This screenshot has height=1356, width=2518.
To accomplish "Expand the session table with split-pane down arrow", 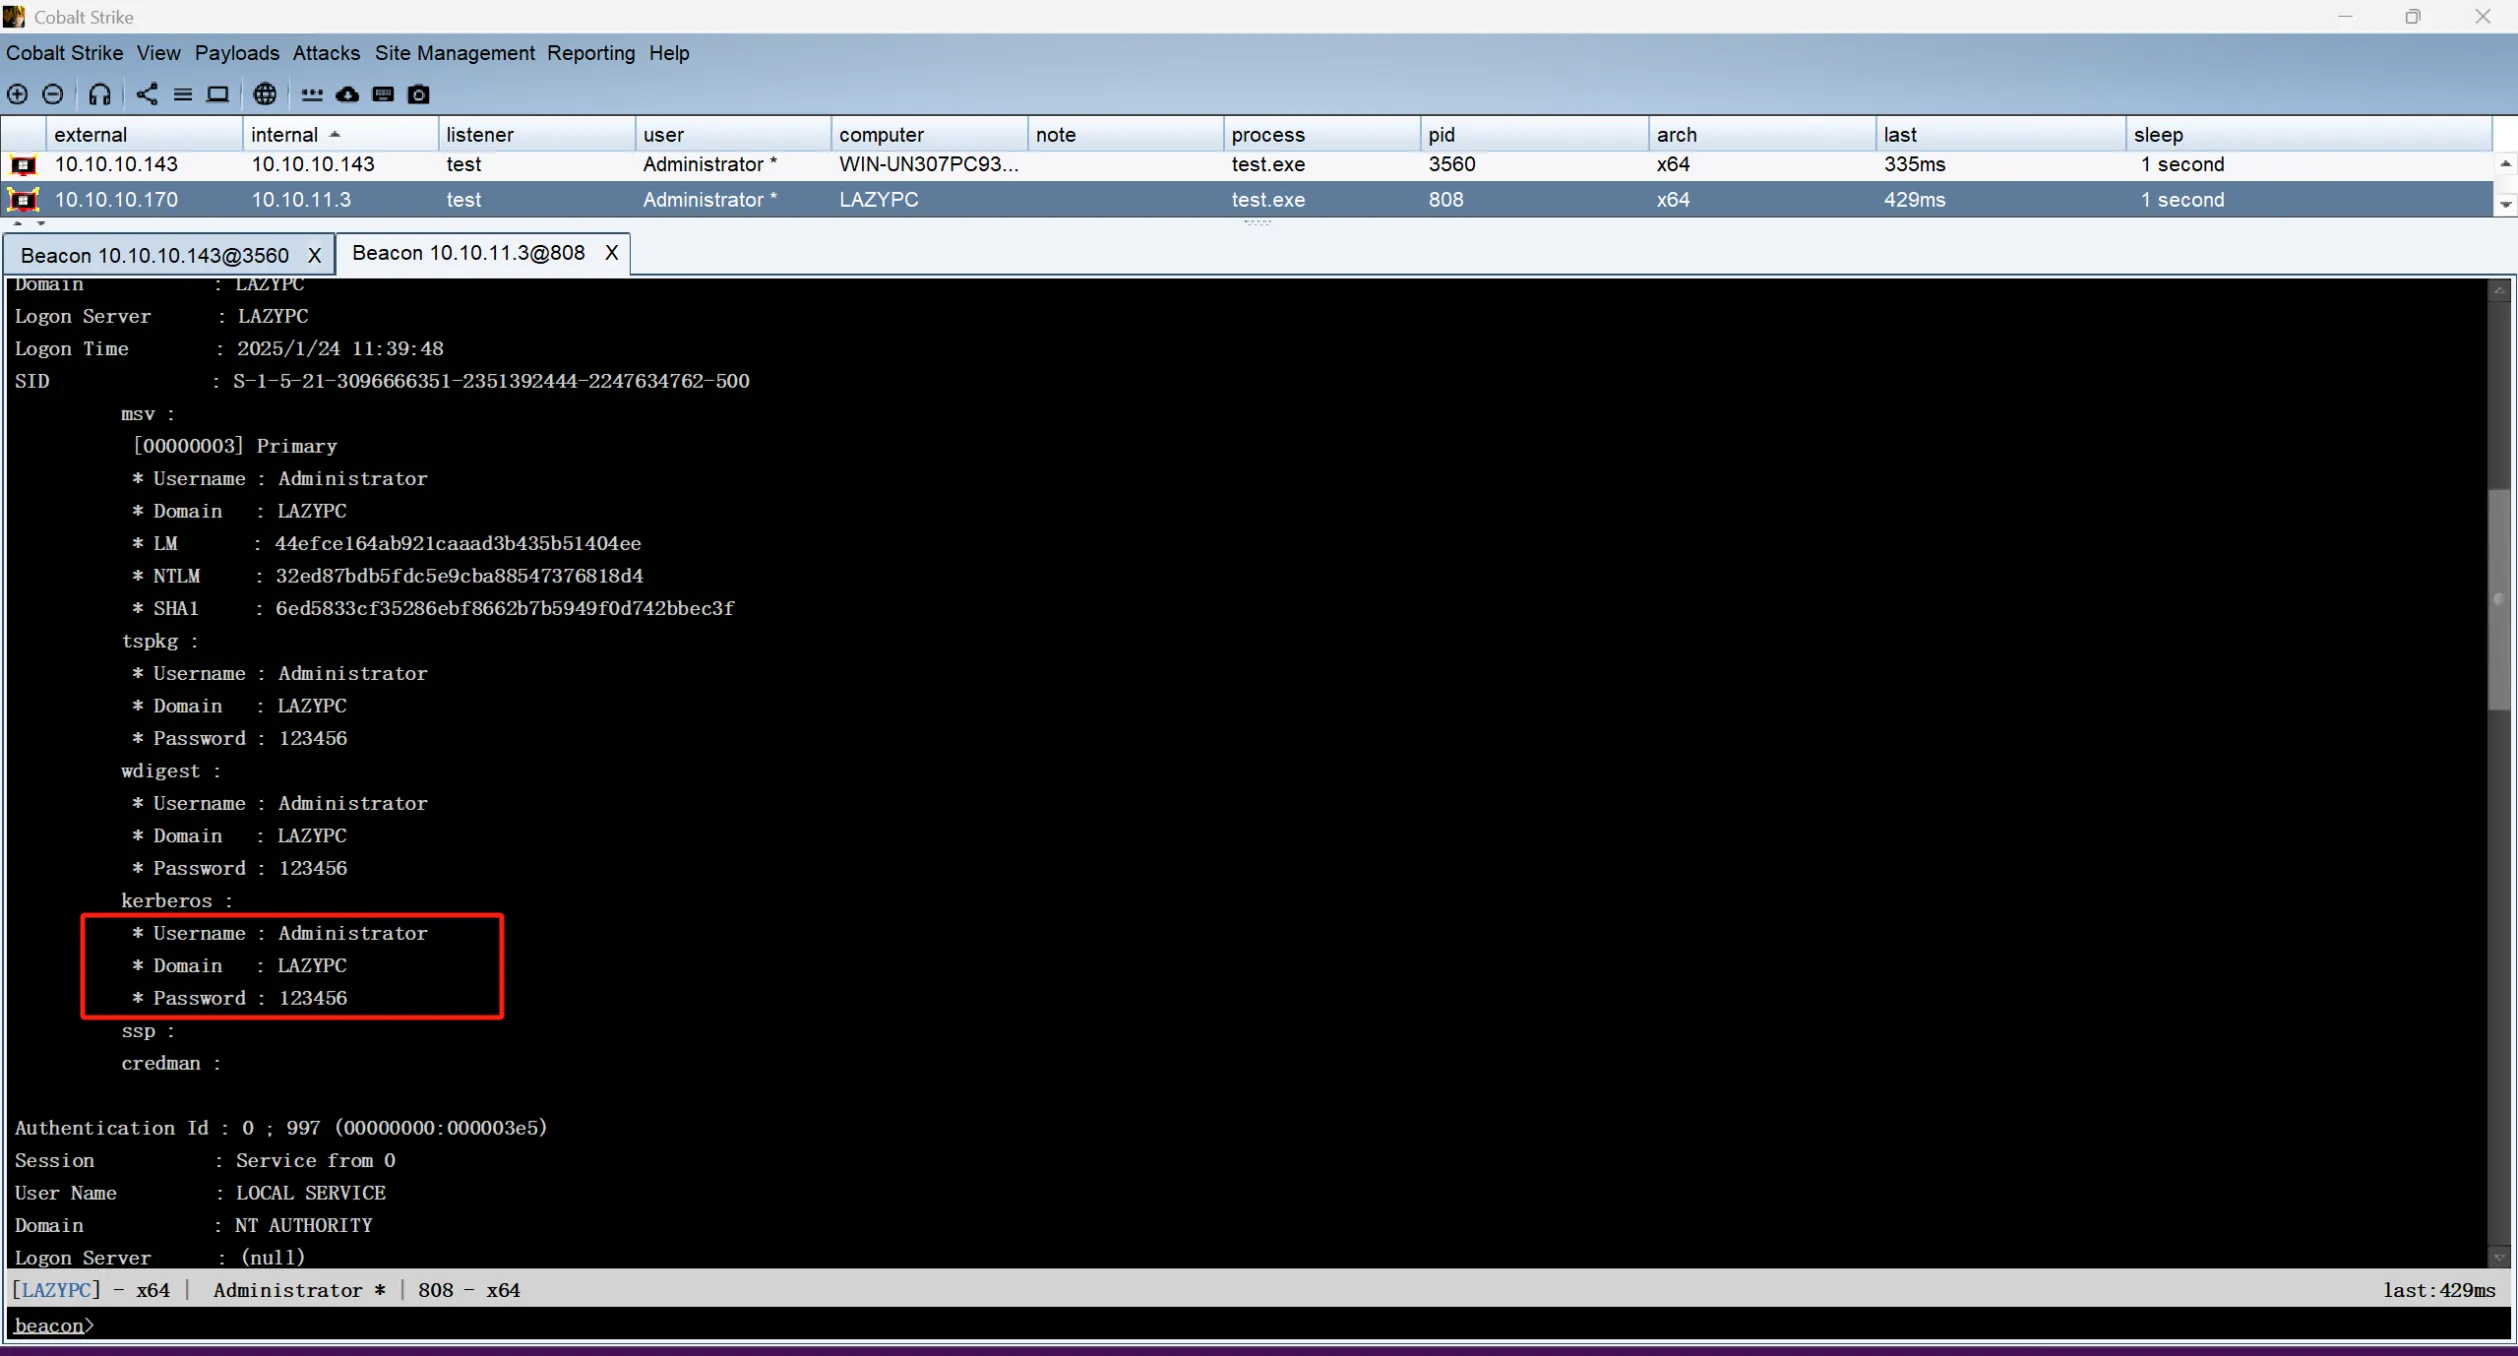I will [x=40, y=224].
